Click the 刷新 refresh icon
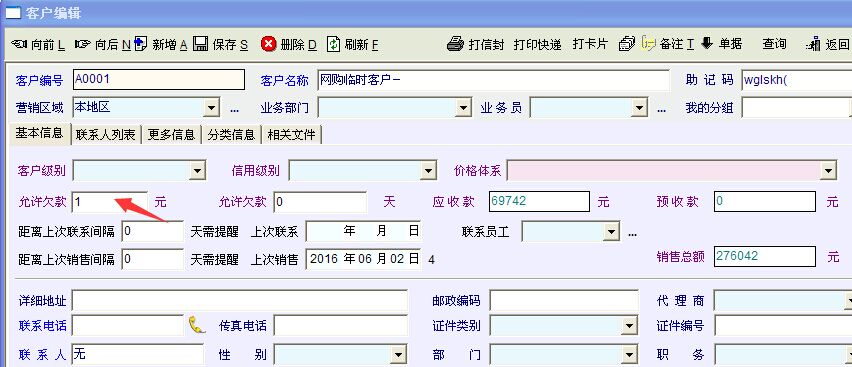 pyautogui.click(x=334, y=44)
